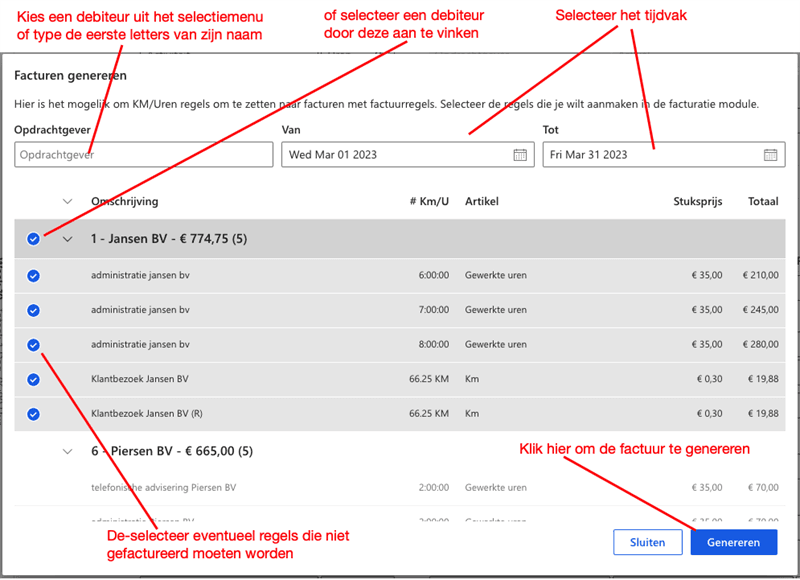Click the € 70,00 total in telefonische advisering row

point(763,488)
